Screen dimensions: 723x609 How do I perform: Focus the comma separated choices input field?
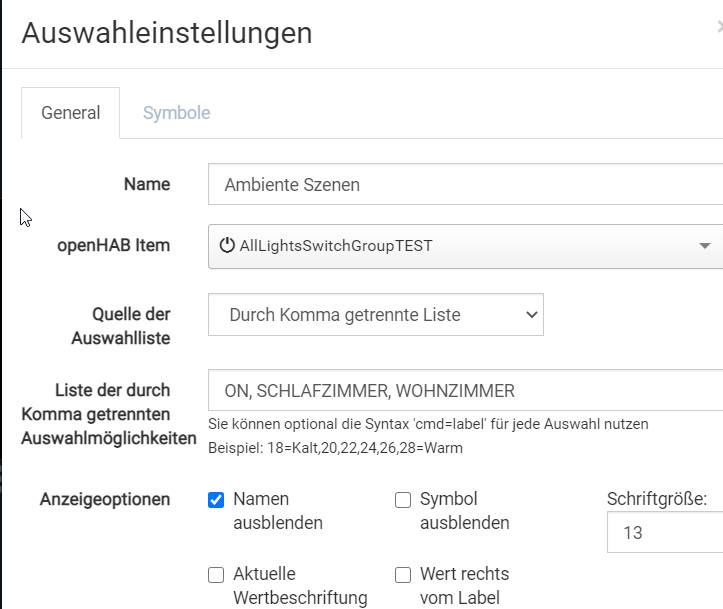[466, 390]
